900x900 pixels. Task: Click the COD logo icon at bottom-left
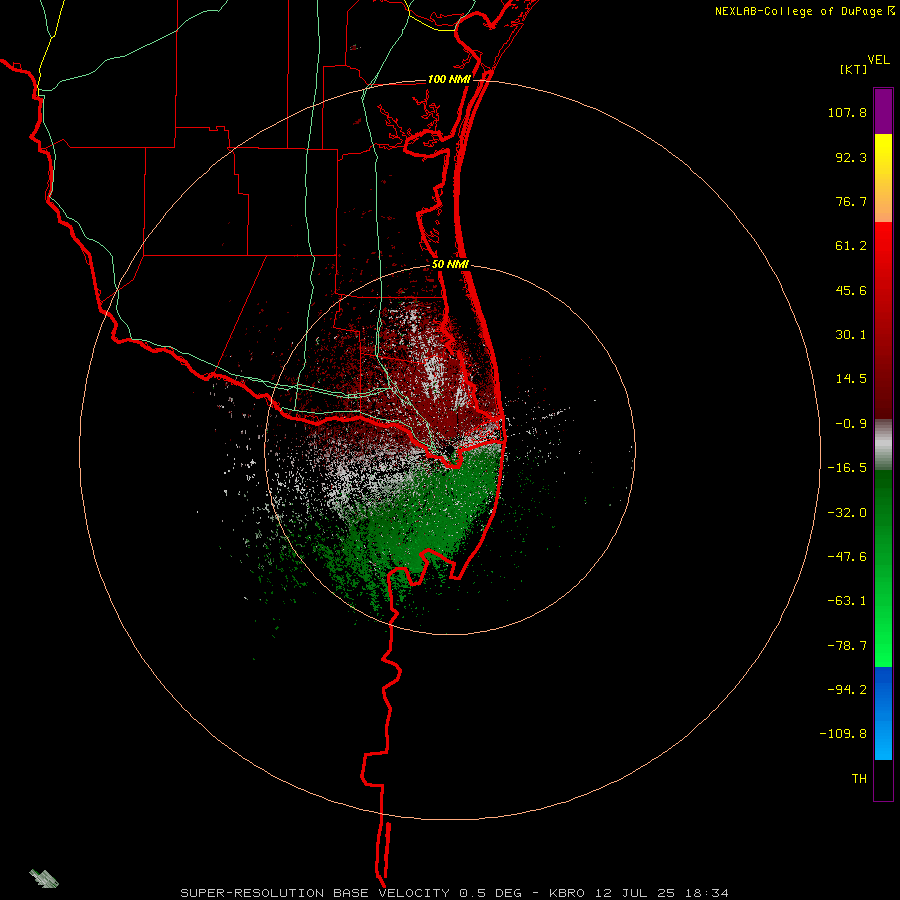(x=44, y=878)
